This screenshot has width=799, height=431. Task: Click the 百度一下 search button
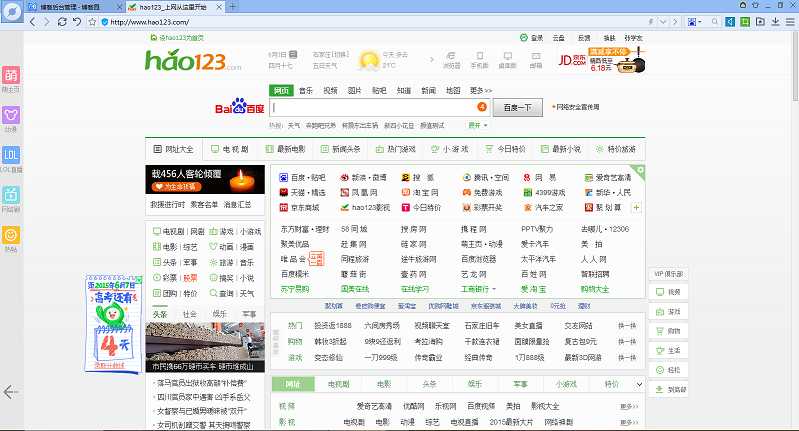[x=517, y=107]
